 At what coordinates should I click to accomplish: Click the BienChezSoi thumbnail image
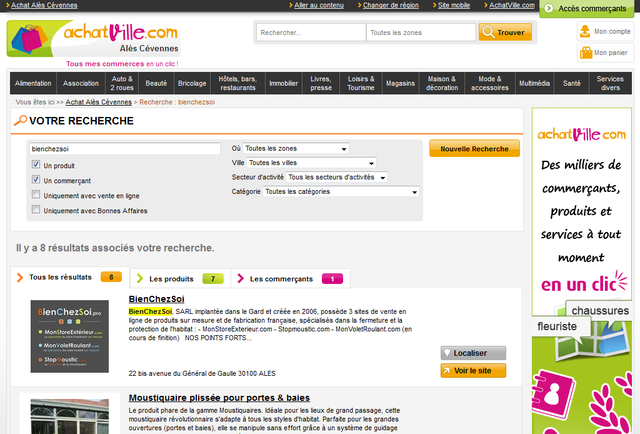(x=70, y=337)
